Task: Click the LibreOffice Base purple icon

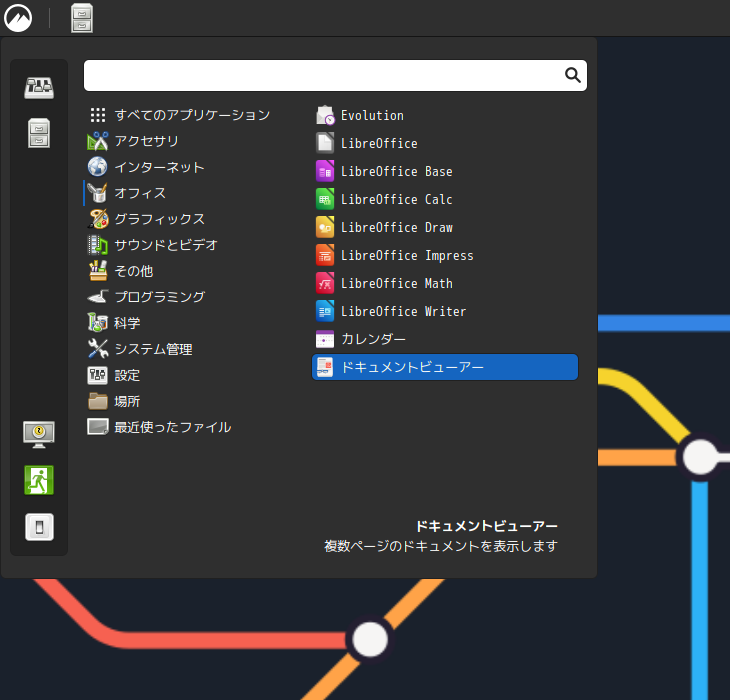Action: [325, 171]
